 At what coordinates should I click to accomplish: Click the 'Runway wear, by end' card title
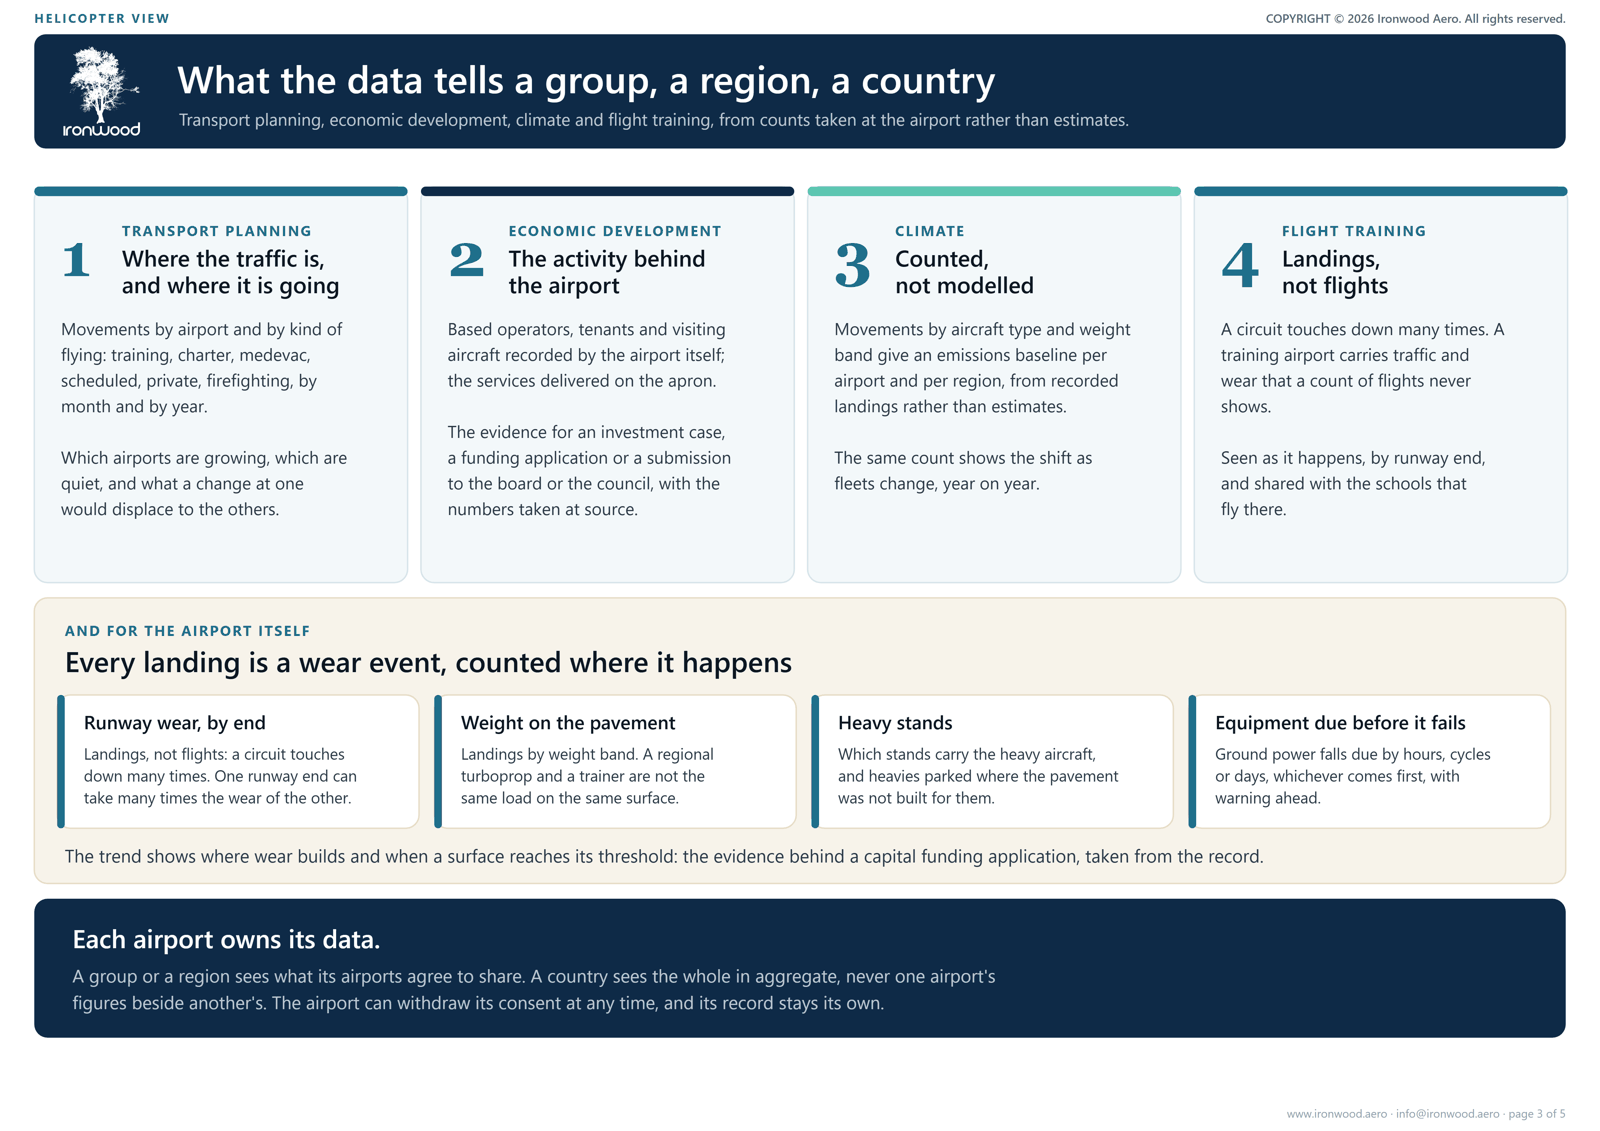(174, 722)
